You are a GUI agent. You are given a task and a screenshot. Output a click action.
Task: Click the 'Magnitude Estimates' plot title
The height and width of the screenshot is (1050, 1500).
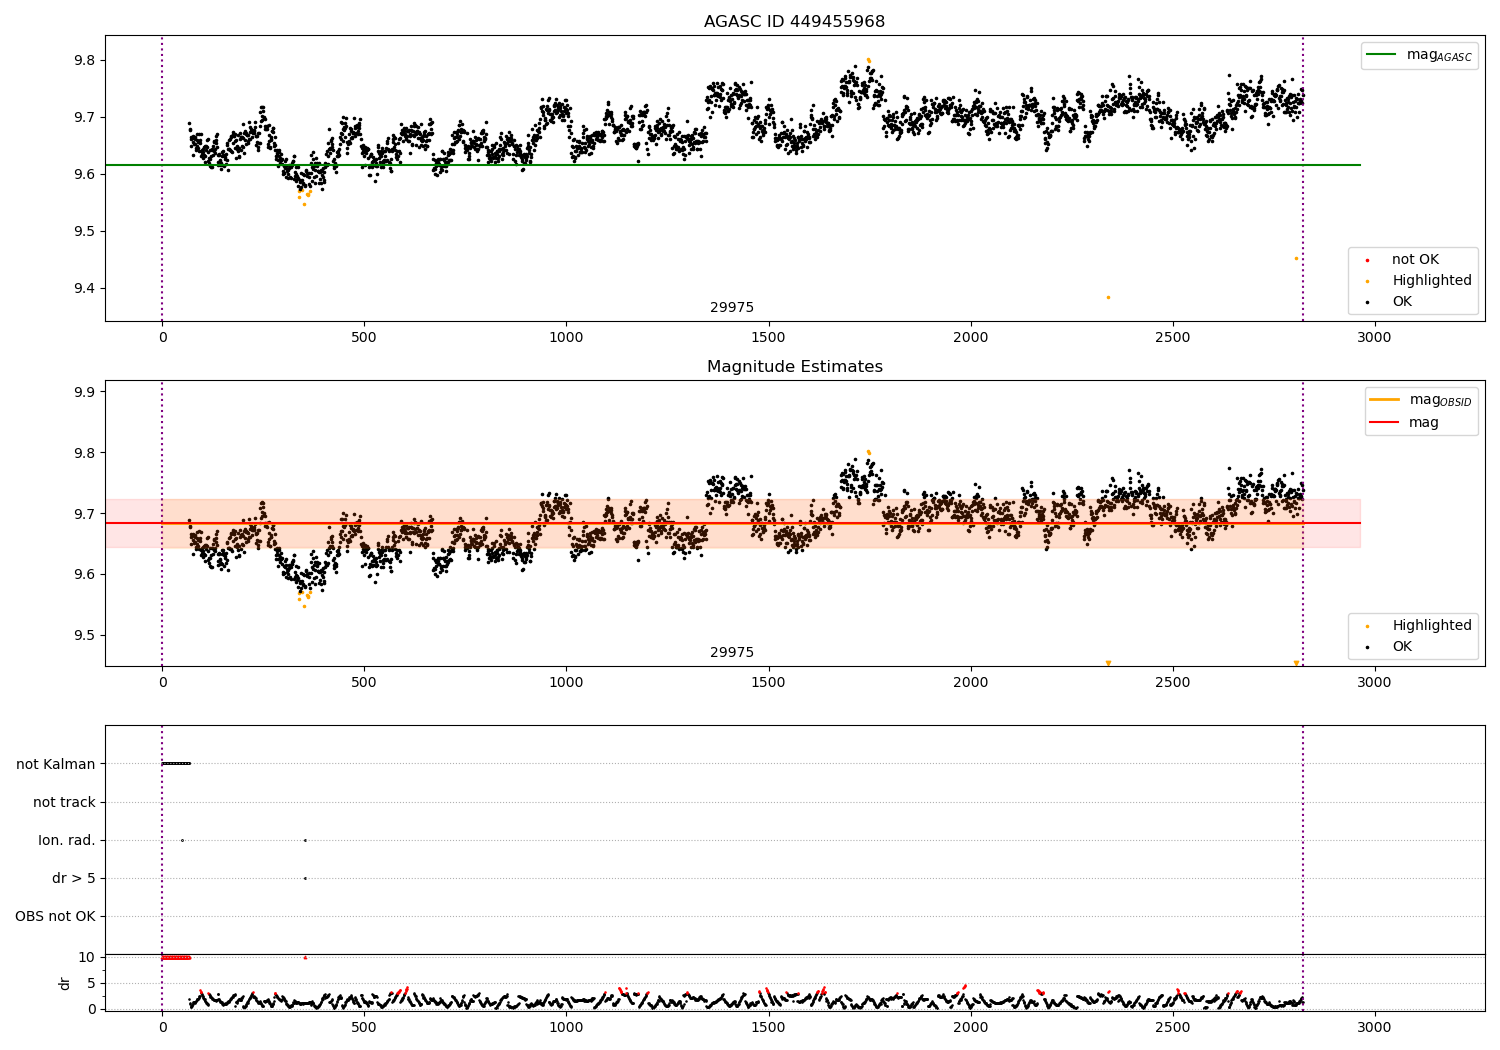coord(794,367)
